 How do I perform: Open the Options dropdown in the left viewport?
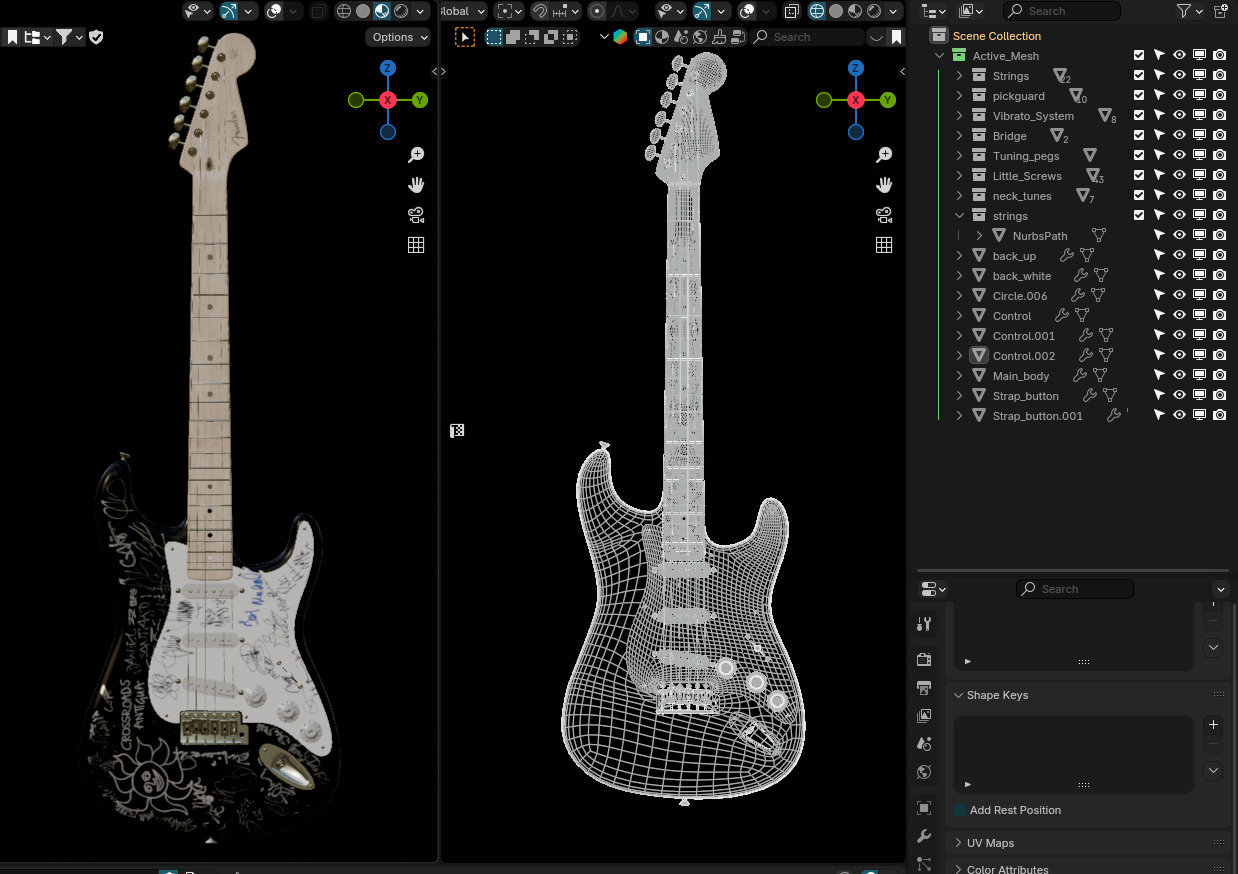(x=399, y=37)
